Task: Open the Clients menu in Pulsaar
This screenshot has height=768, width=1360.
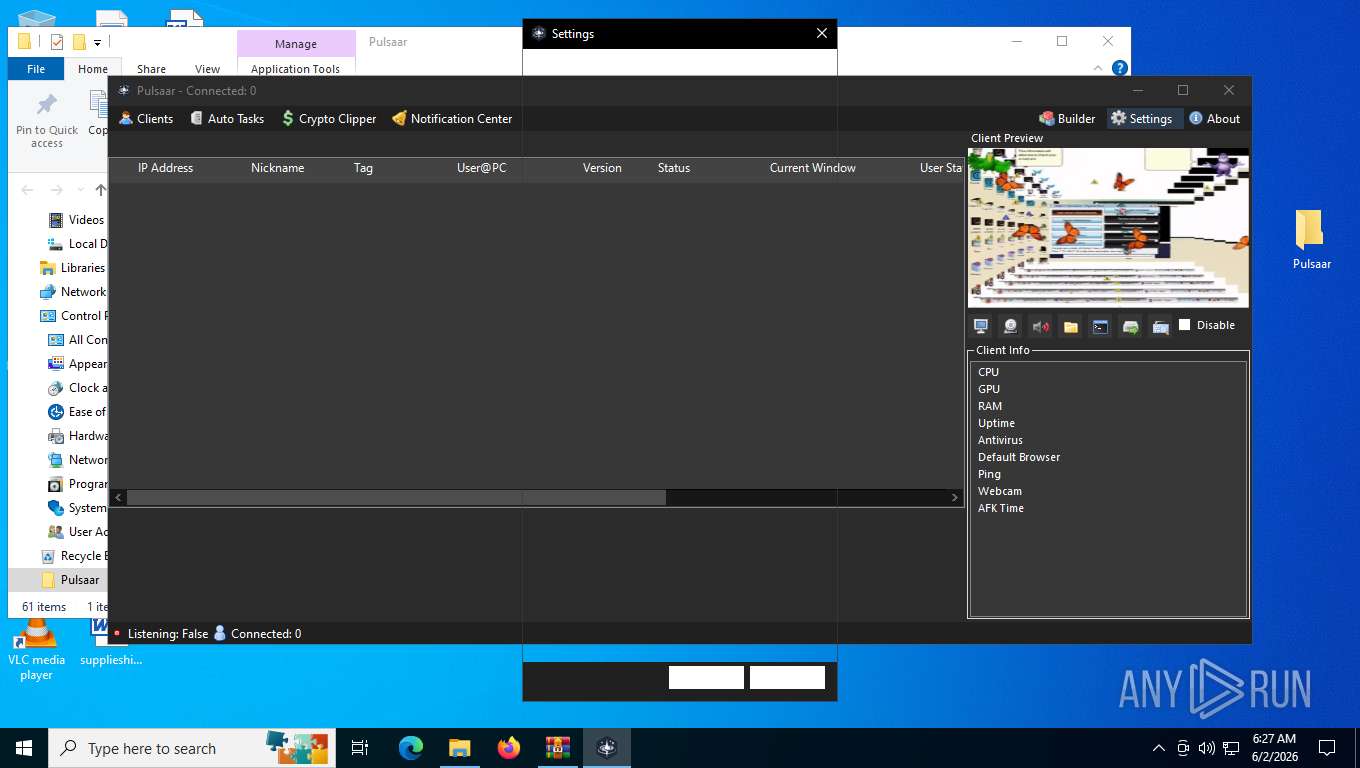Action: (x=146, y=118)
